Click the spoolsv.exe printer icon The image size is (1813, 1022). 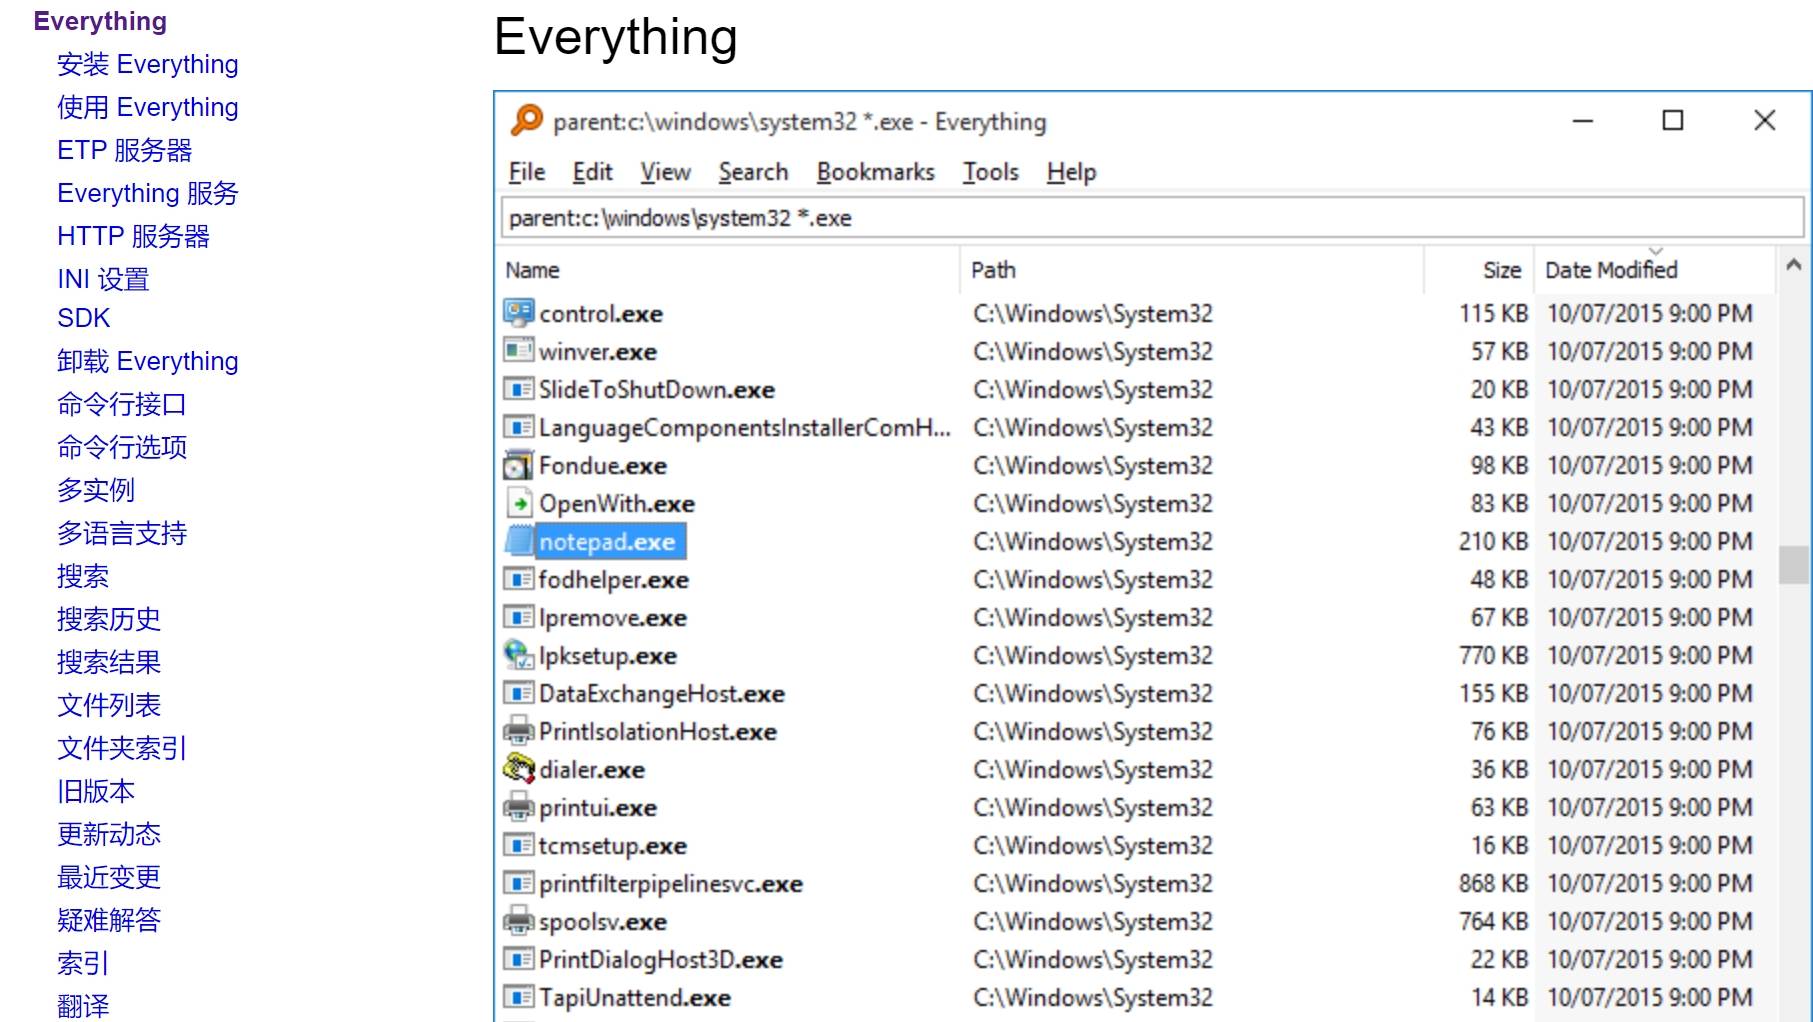[x=518, y=921]
